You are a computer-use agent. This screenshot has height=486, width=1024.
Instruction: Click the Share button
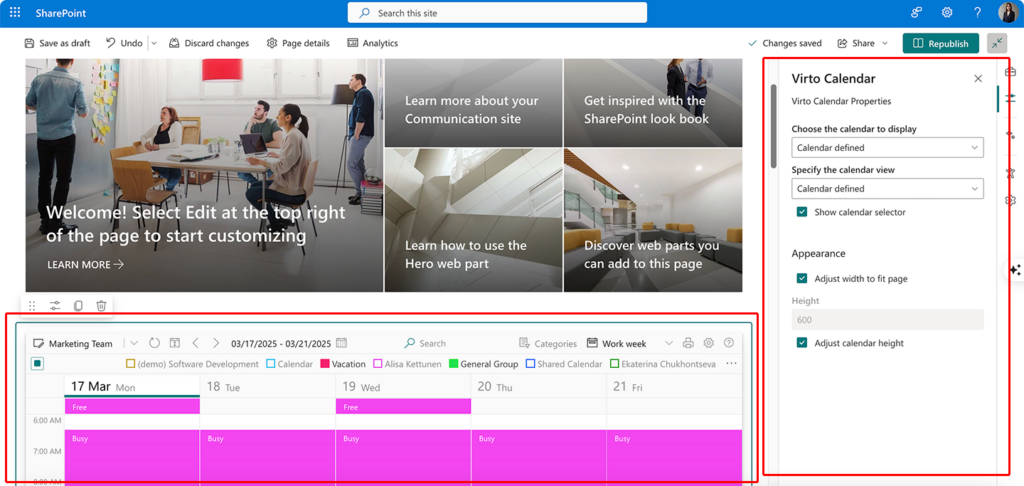click(856, 43)
